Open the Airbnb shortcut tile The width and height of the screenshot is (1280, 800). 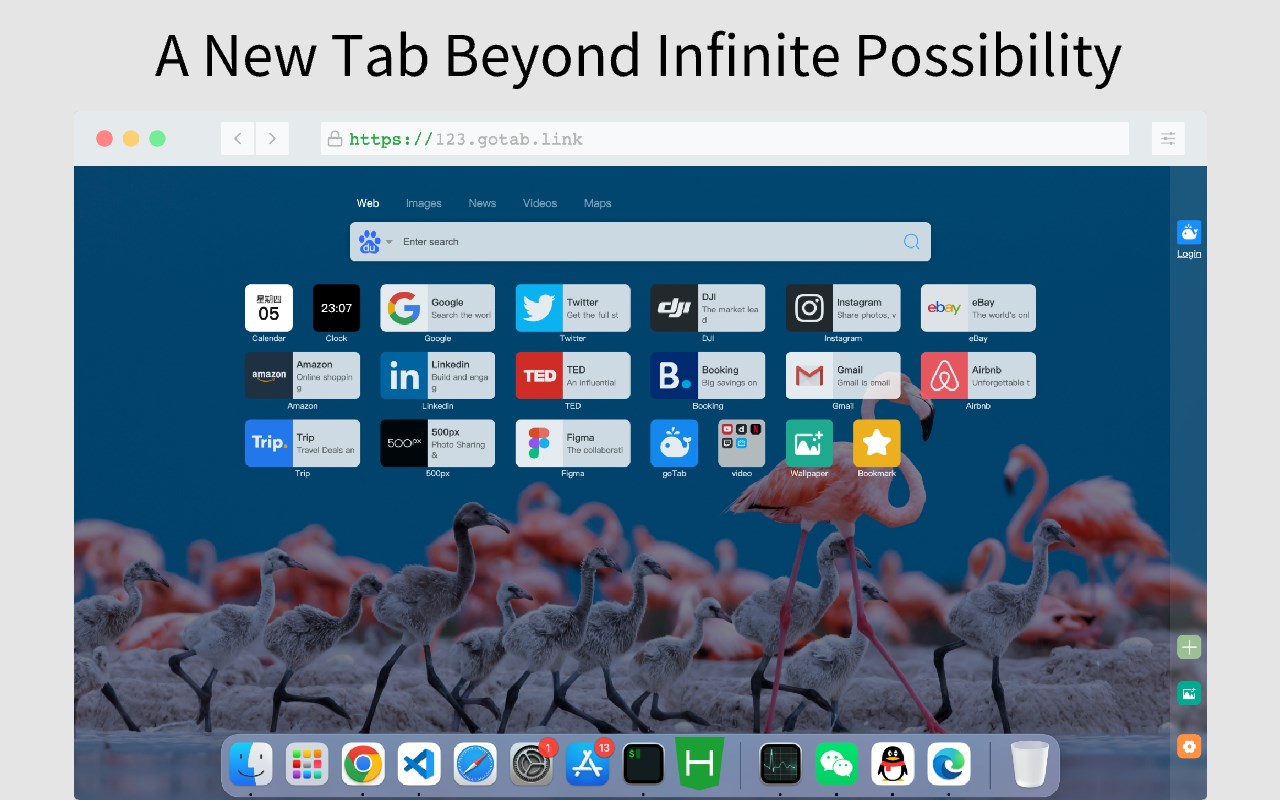[x=978, y=375]
